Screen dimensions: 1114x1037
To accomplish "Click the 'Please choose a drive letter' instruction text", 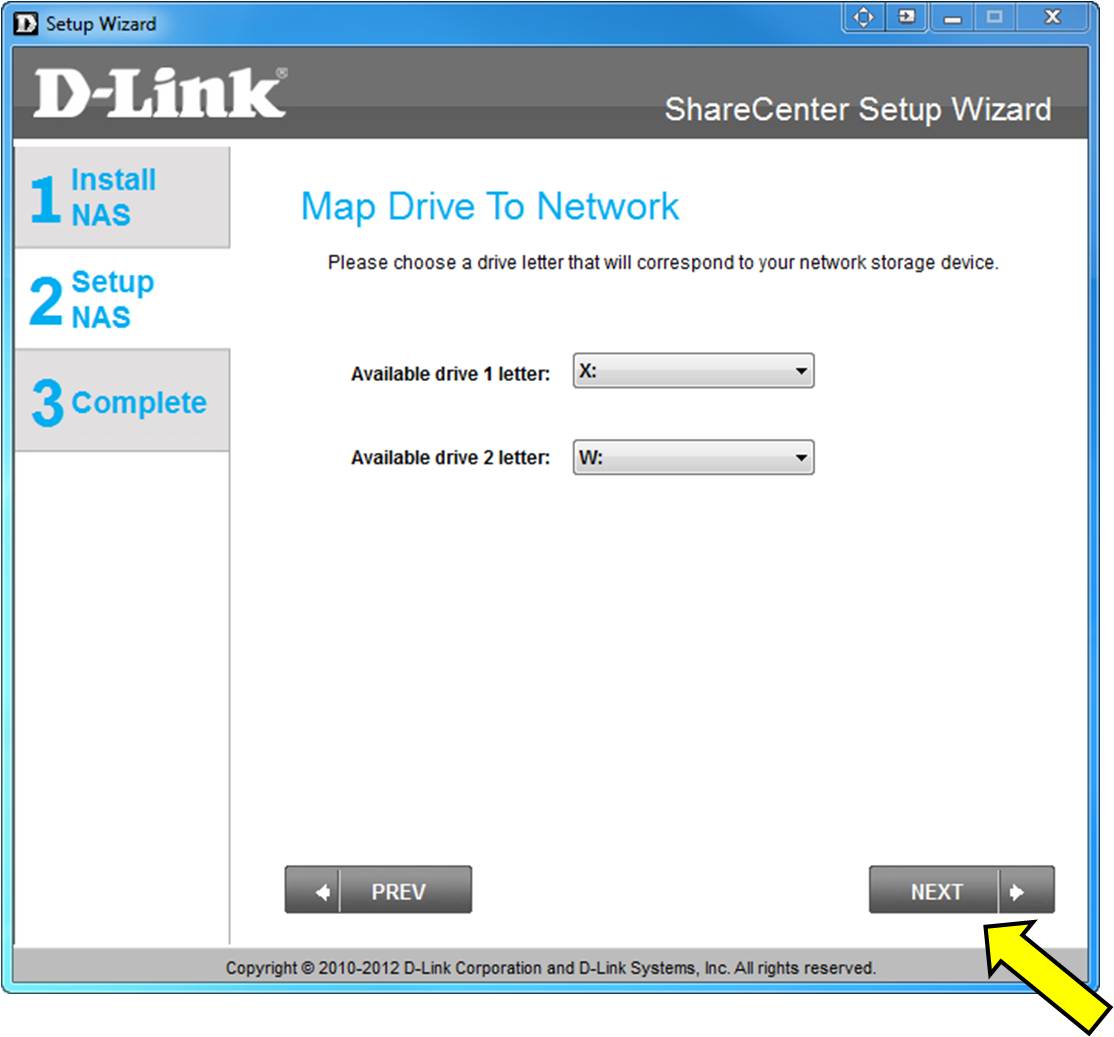I will coord(663,263).
